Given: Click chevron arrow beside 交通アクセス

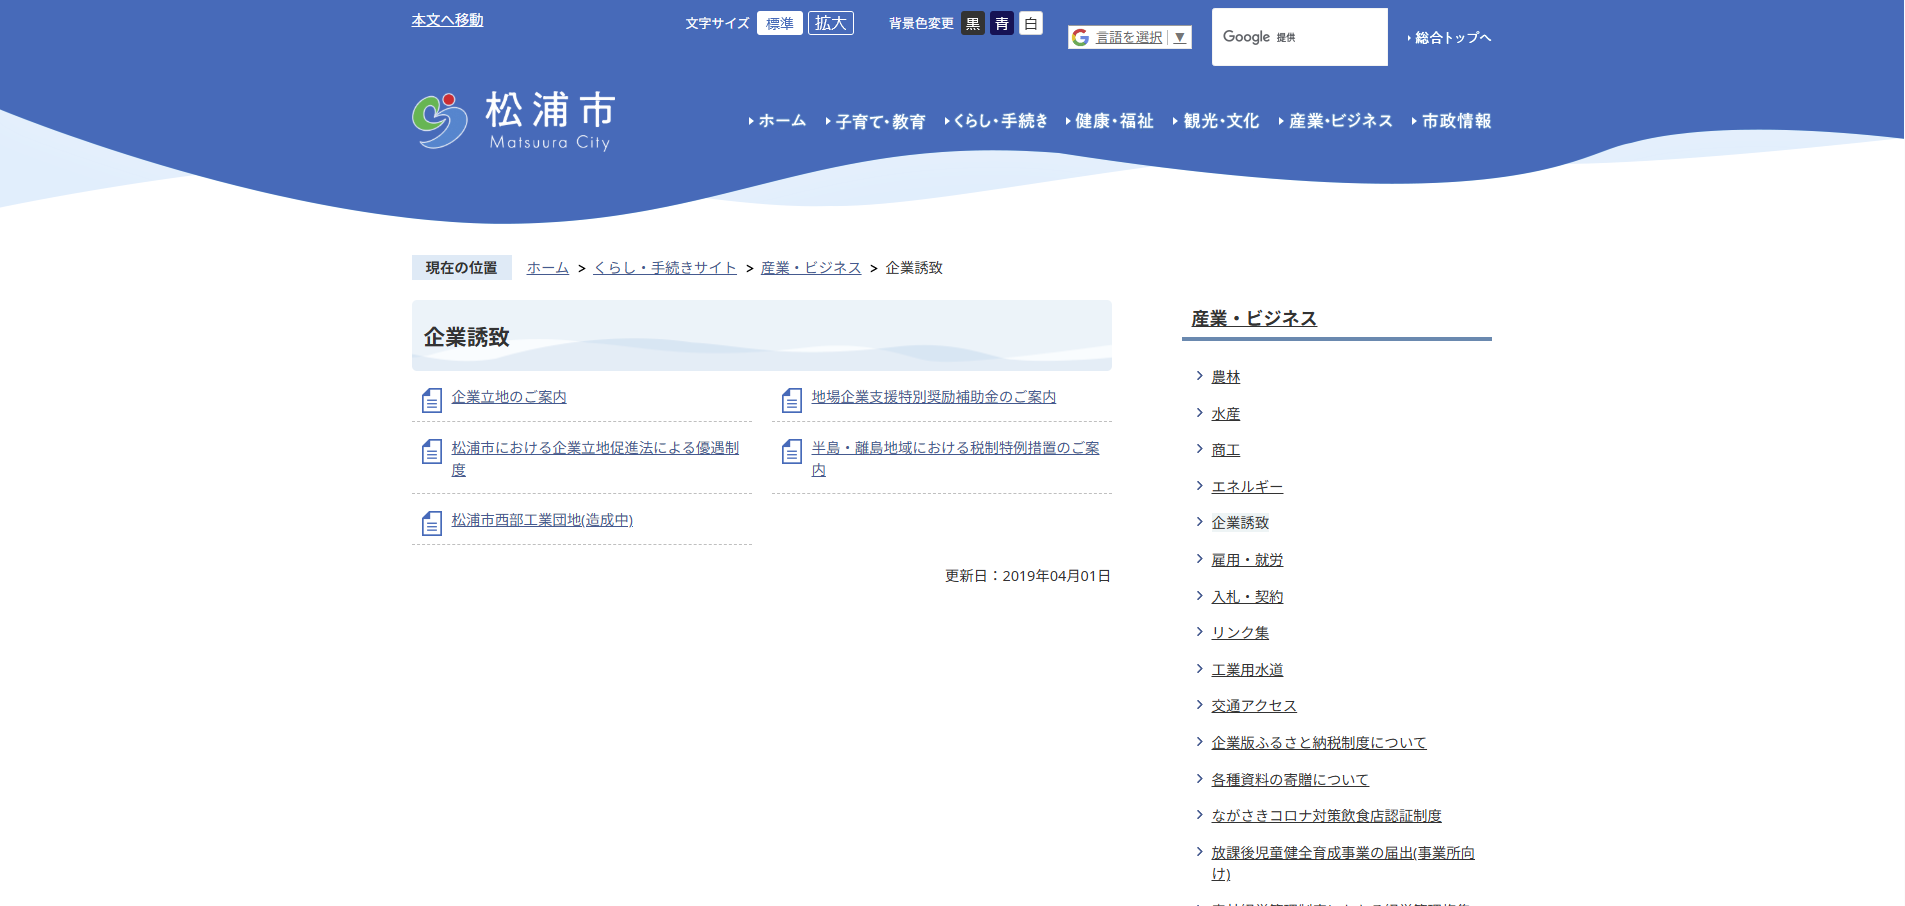Looking at the screenshot, I should tap(1199, 705).
